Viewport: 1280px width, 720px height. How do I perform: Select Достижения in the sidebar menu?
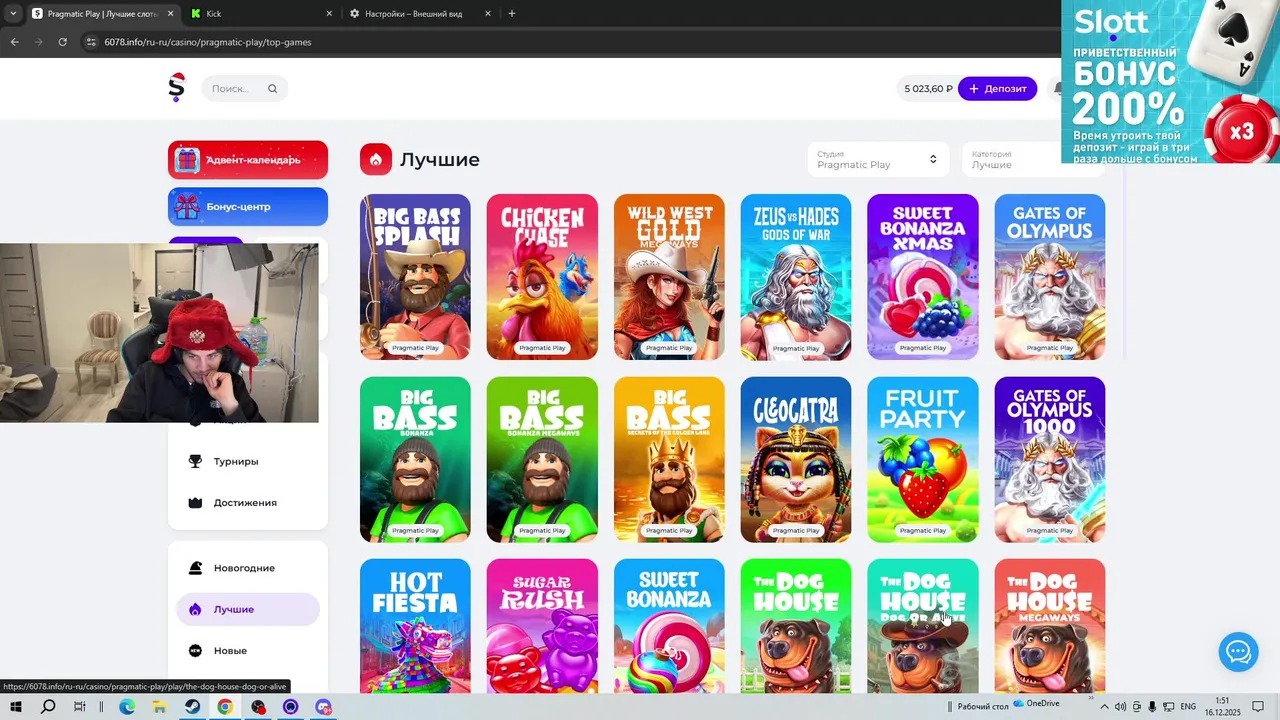[x=247, y=503]
